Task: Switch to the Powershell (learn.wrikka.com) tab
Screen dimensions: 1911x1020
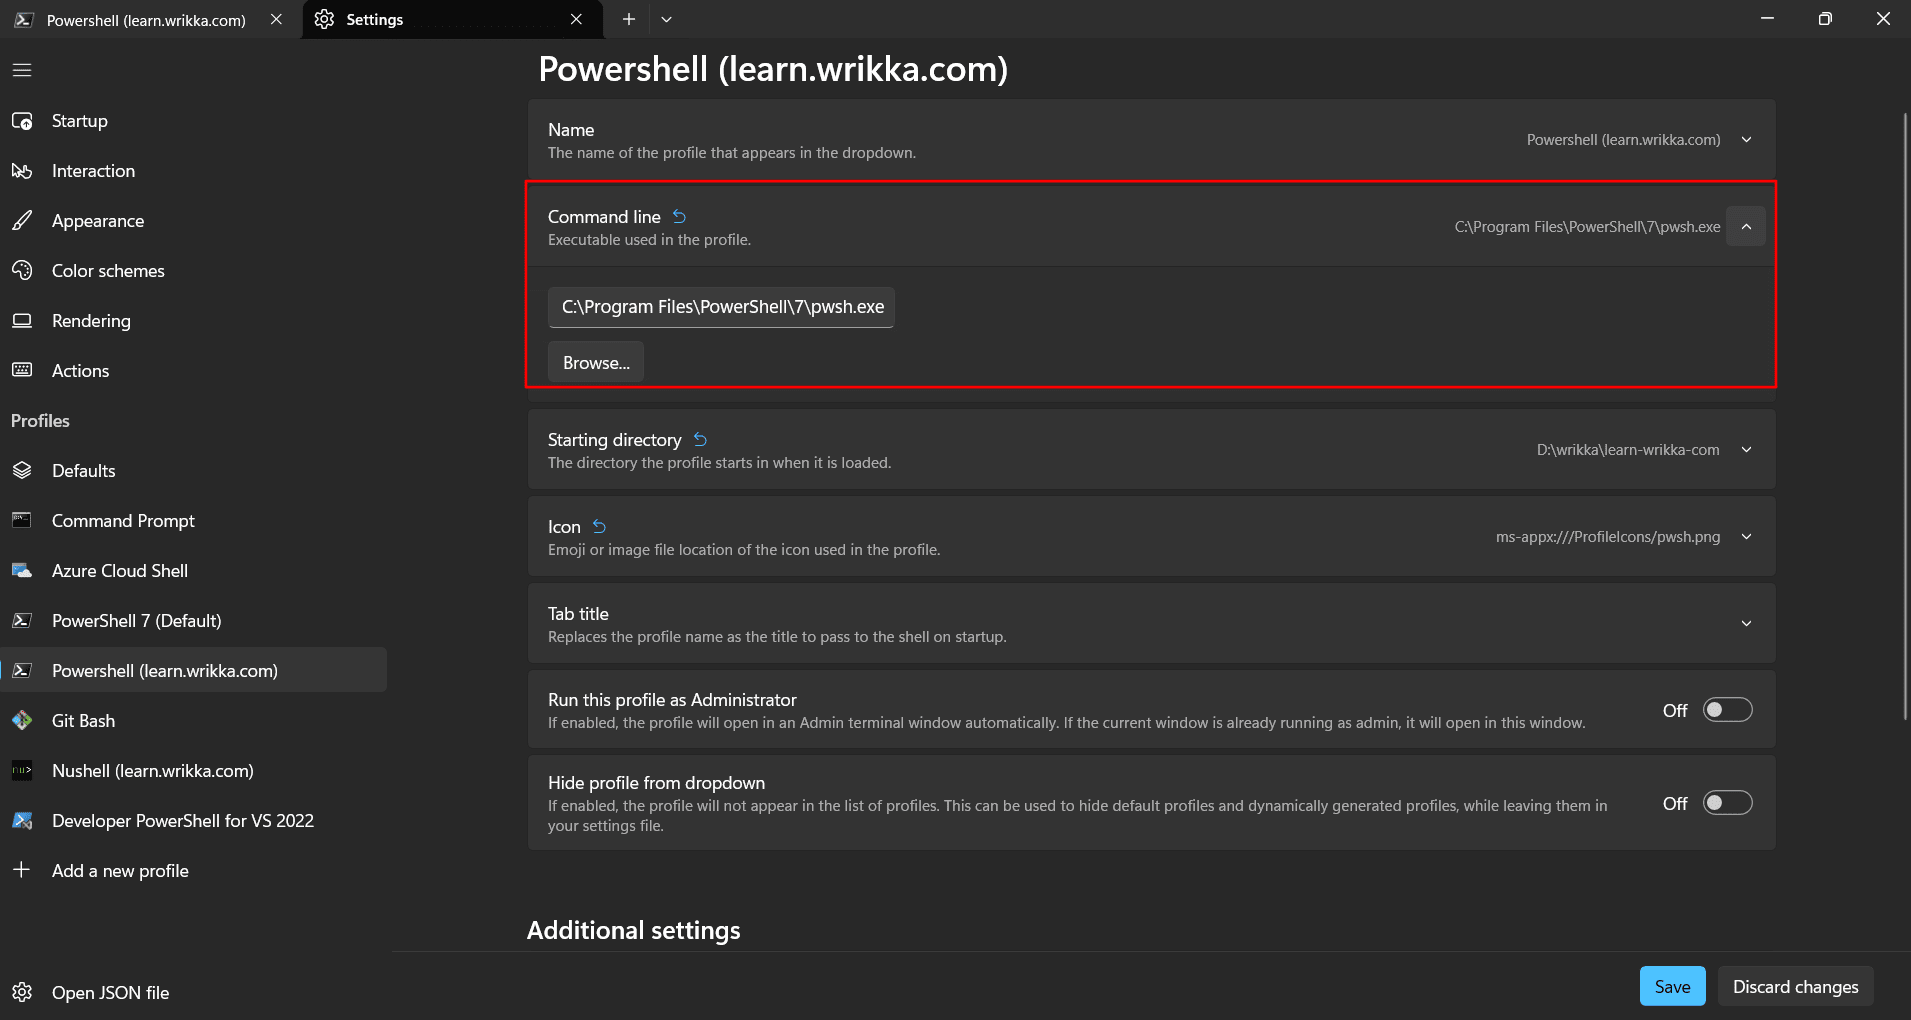Action: [x=149, y=19]
